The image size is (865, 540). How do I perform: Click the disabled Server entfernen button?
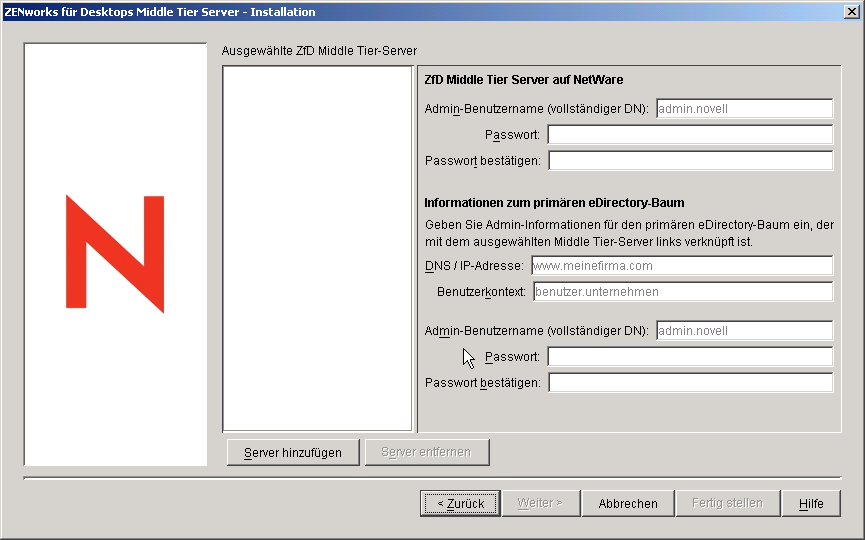pos(427,452)
